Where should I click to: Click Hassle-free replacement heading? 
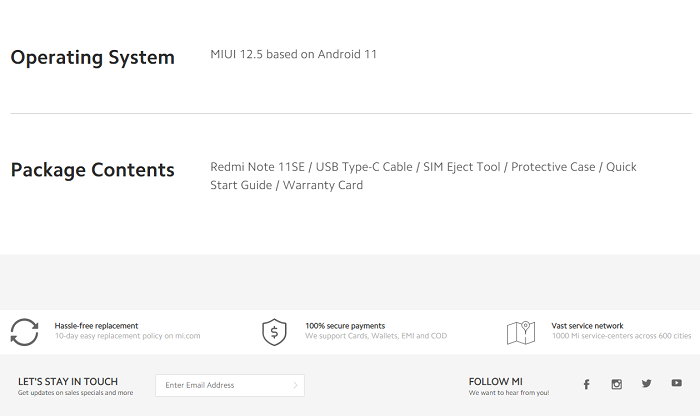click(96, 326)
